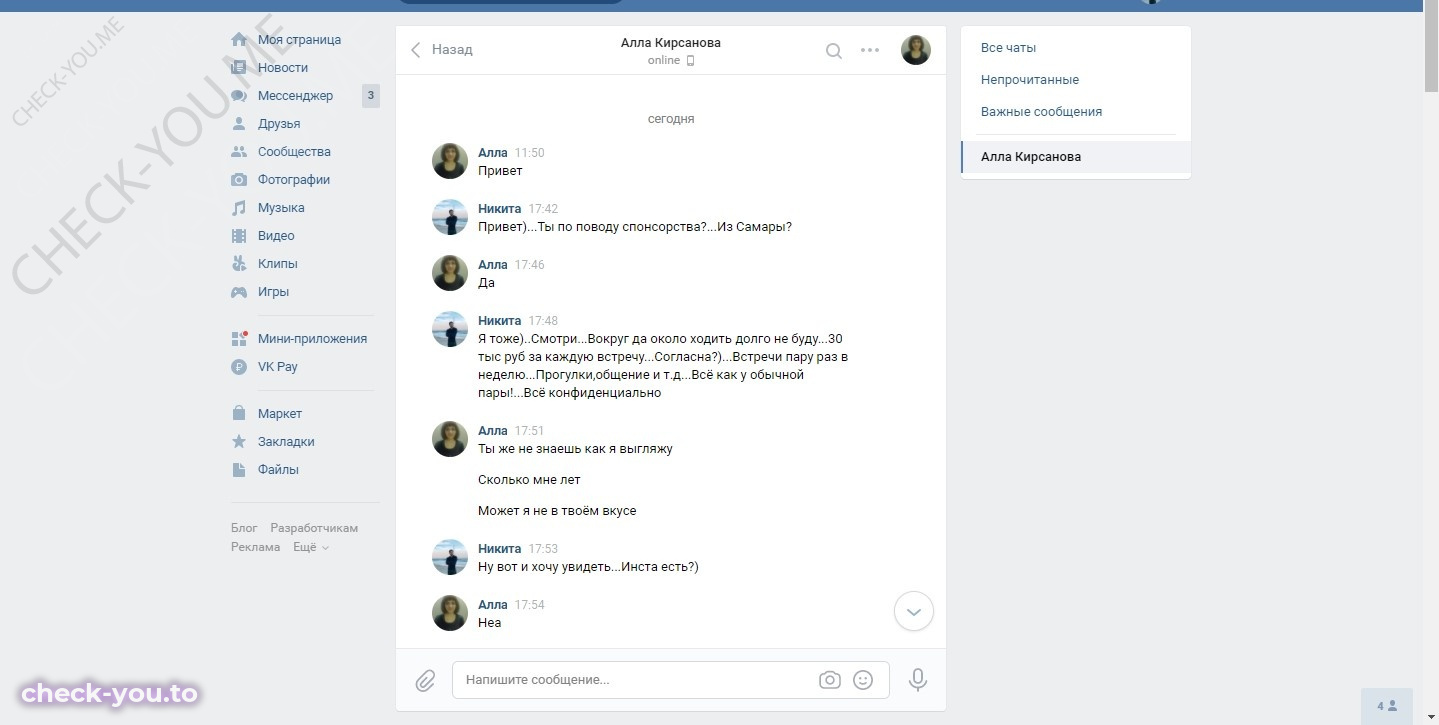Open the emoji smiley picker
Screen dimensions: 1439x725
click(x=863, y=680)
